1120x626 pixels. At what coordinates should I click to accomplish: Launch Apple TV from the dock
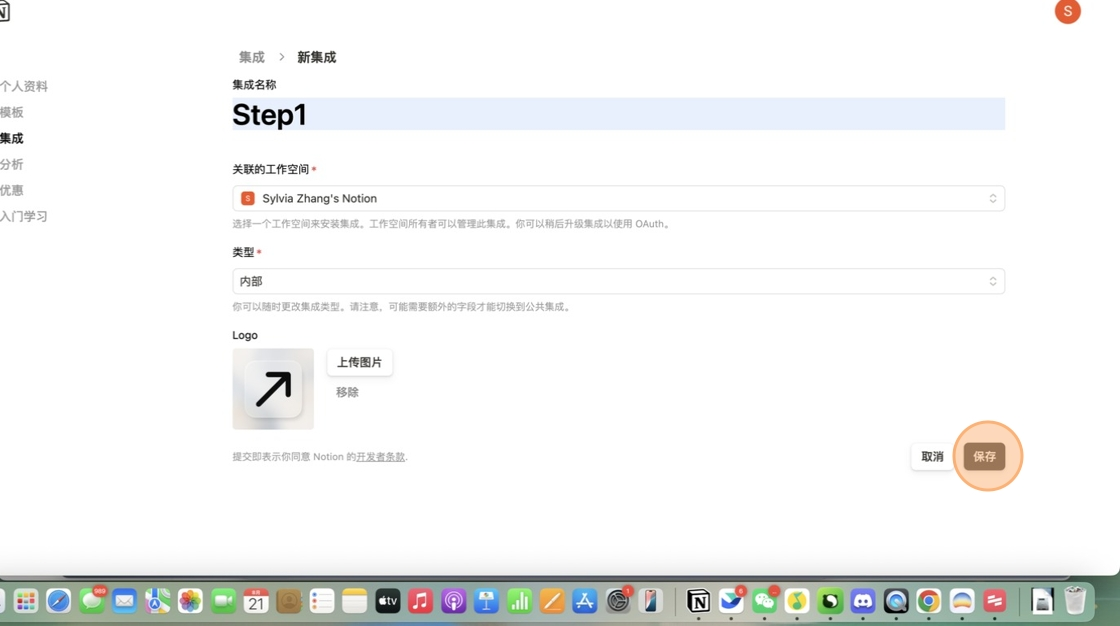[x=388, y=601]
